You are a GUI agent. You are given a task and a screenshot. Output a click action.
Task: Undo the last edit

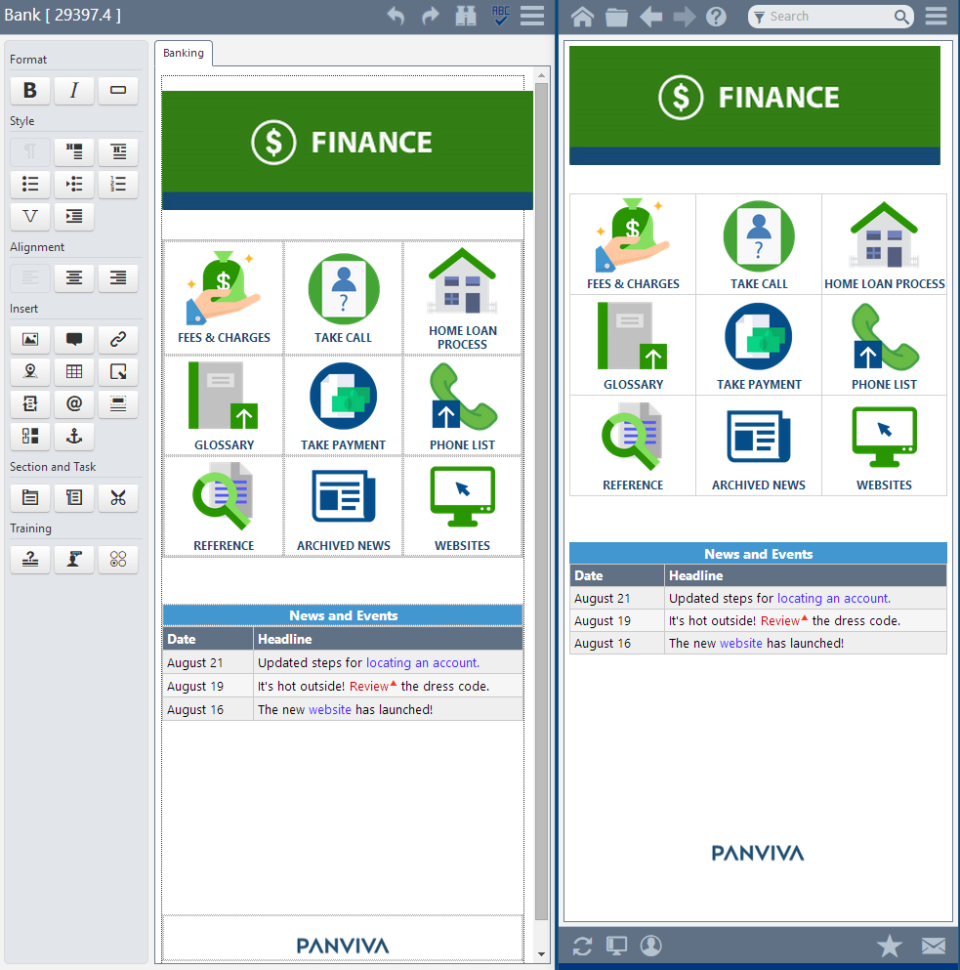396,16
